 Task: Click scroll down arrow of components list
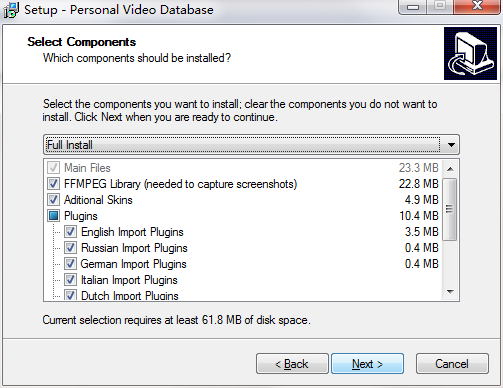[450, 292]
